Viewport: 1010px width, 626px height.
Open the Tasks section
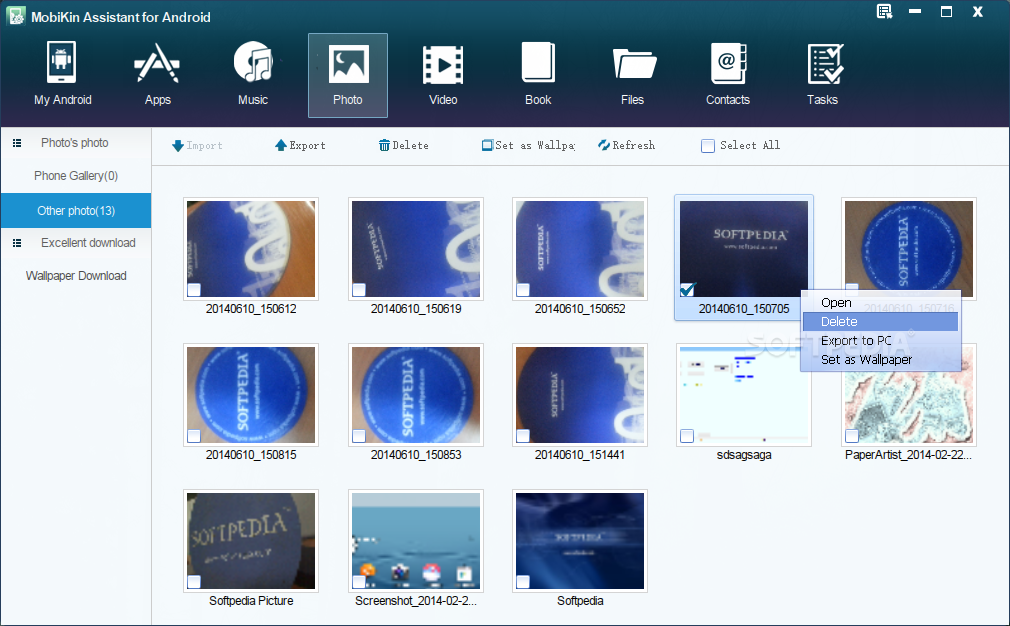click(823, 74)
